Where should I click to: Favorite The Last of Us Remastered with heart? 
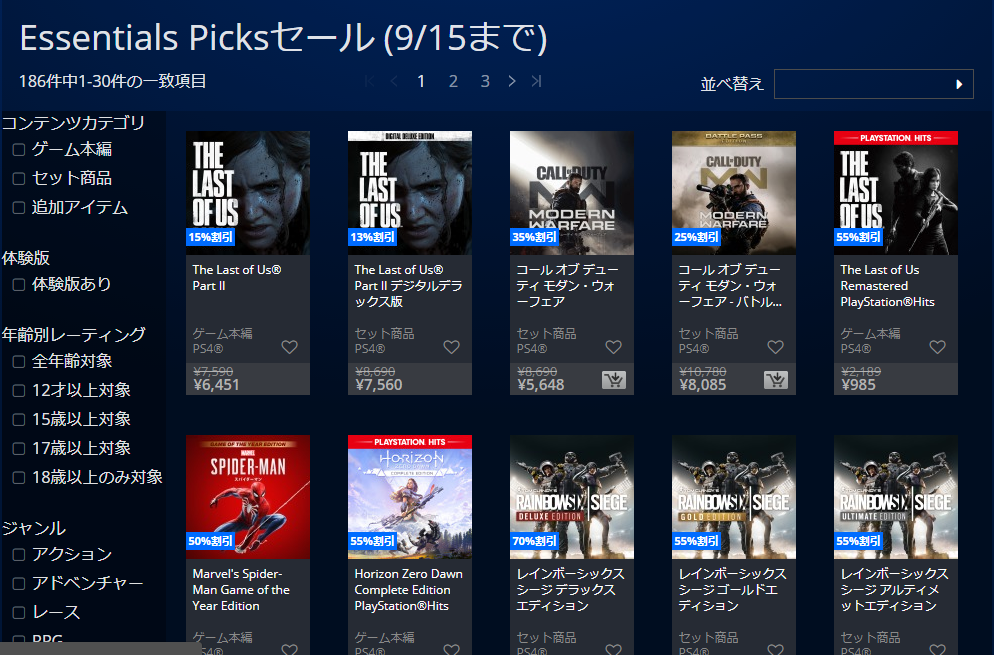pyautogui.click(x=938, y=347)
